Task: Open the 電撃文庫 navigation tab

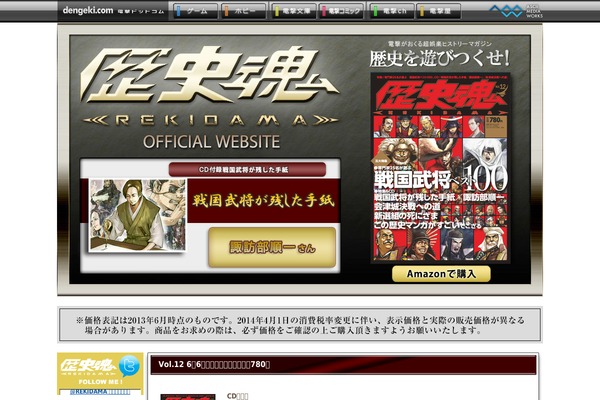Action: pos(294,11)
